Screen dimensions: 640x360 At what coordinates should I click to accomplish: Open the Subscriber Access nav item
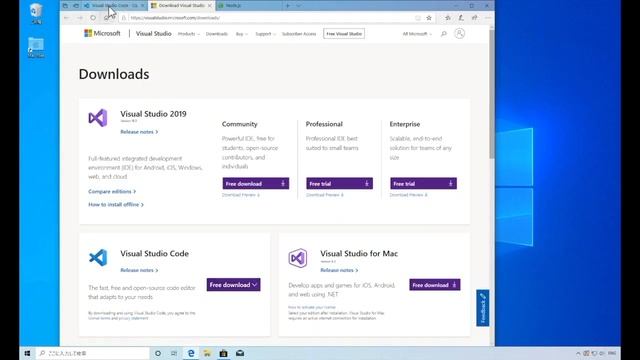point(299,34)
